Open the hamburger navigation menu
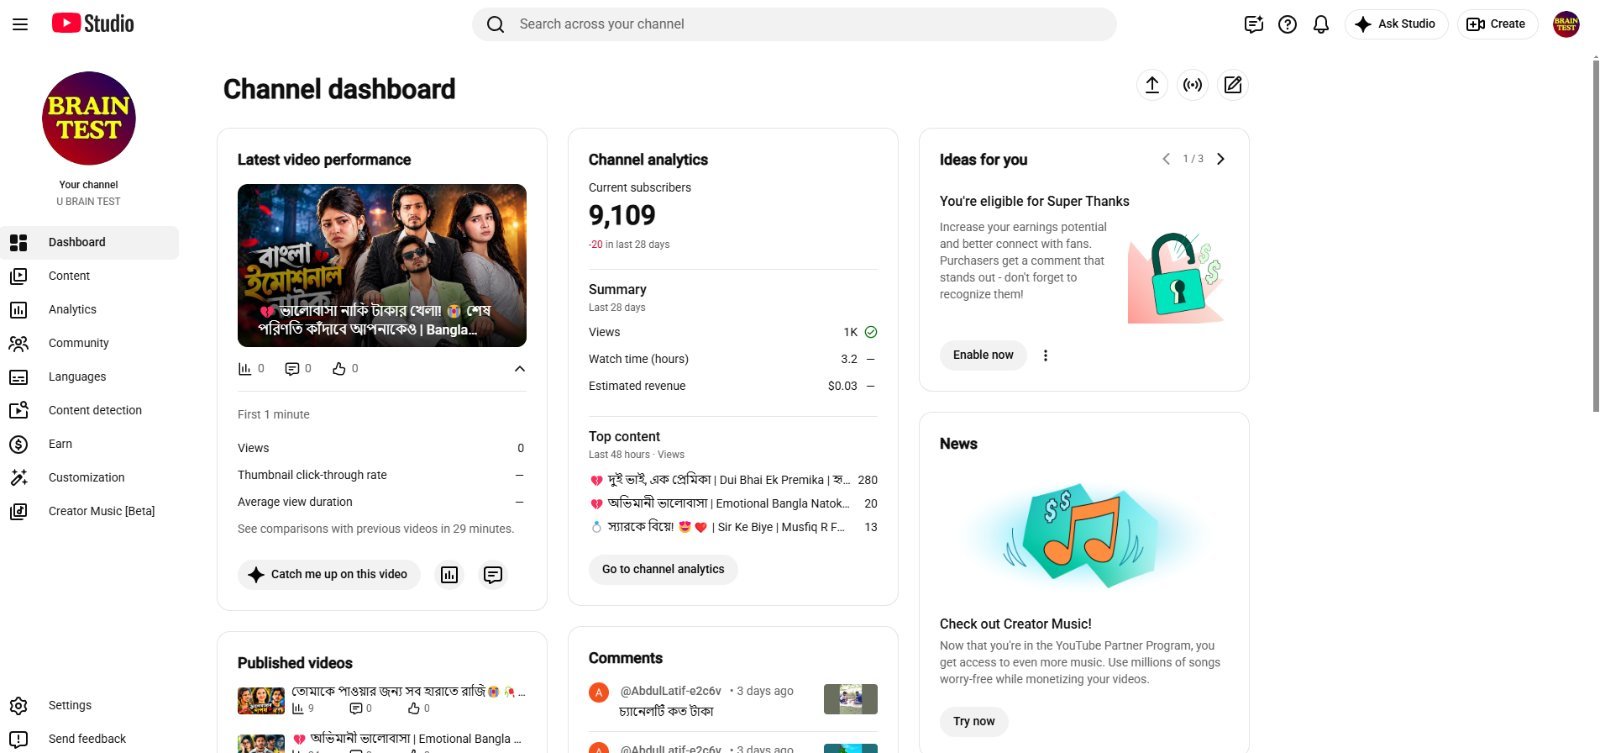This screenshot has height=753, width=1600. (20, 24)
